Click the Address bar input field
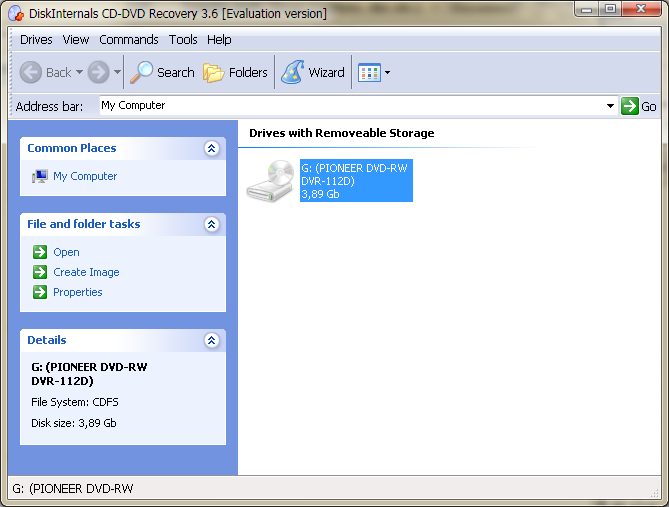 (352, 105)
